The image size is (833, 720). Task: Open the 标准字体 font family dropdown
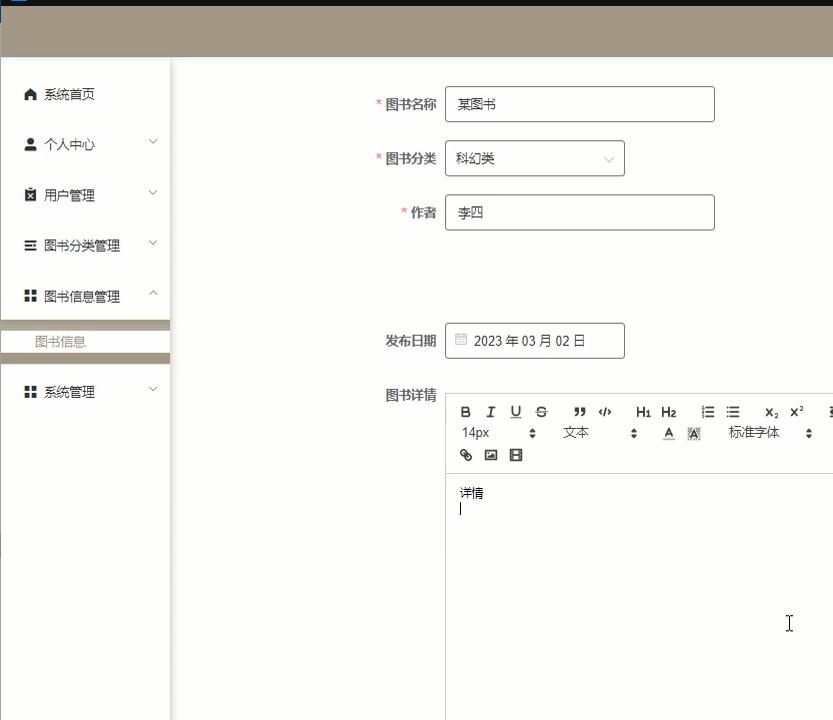(x=770, y=433)
